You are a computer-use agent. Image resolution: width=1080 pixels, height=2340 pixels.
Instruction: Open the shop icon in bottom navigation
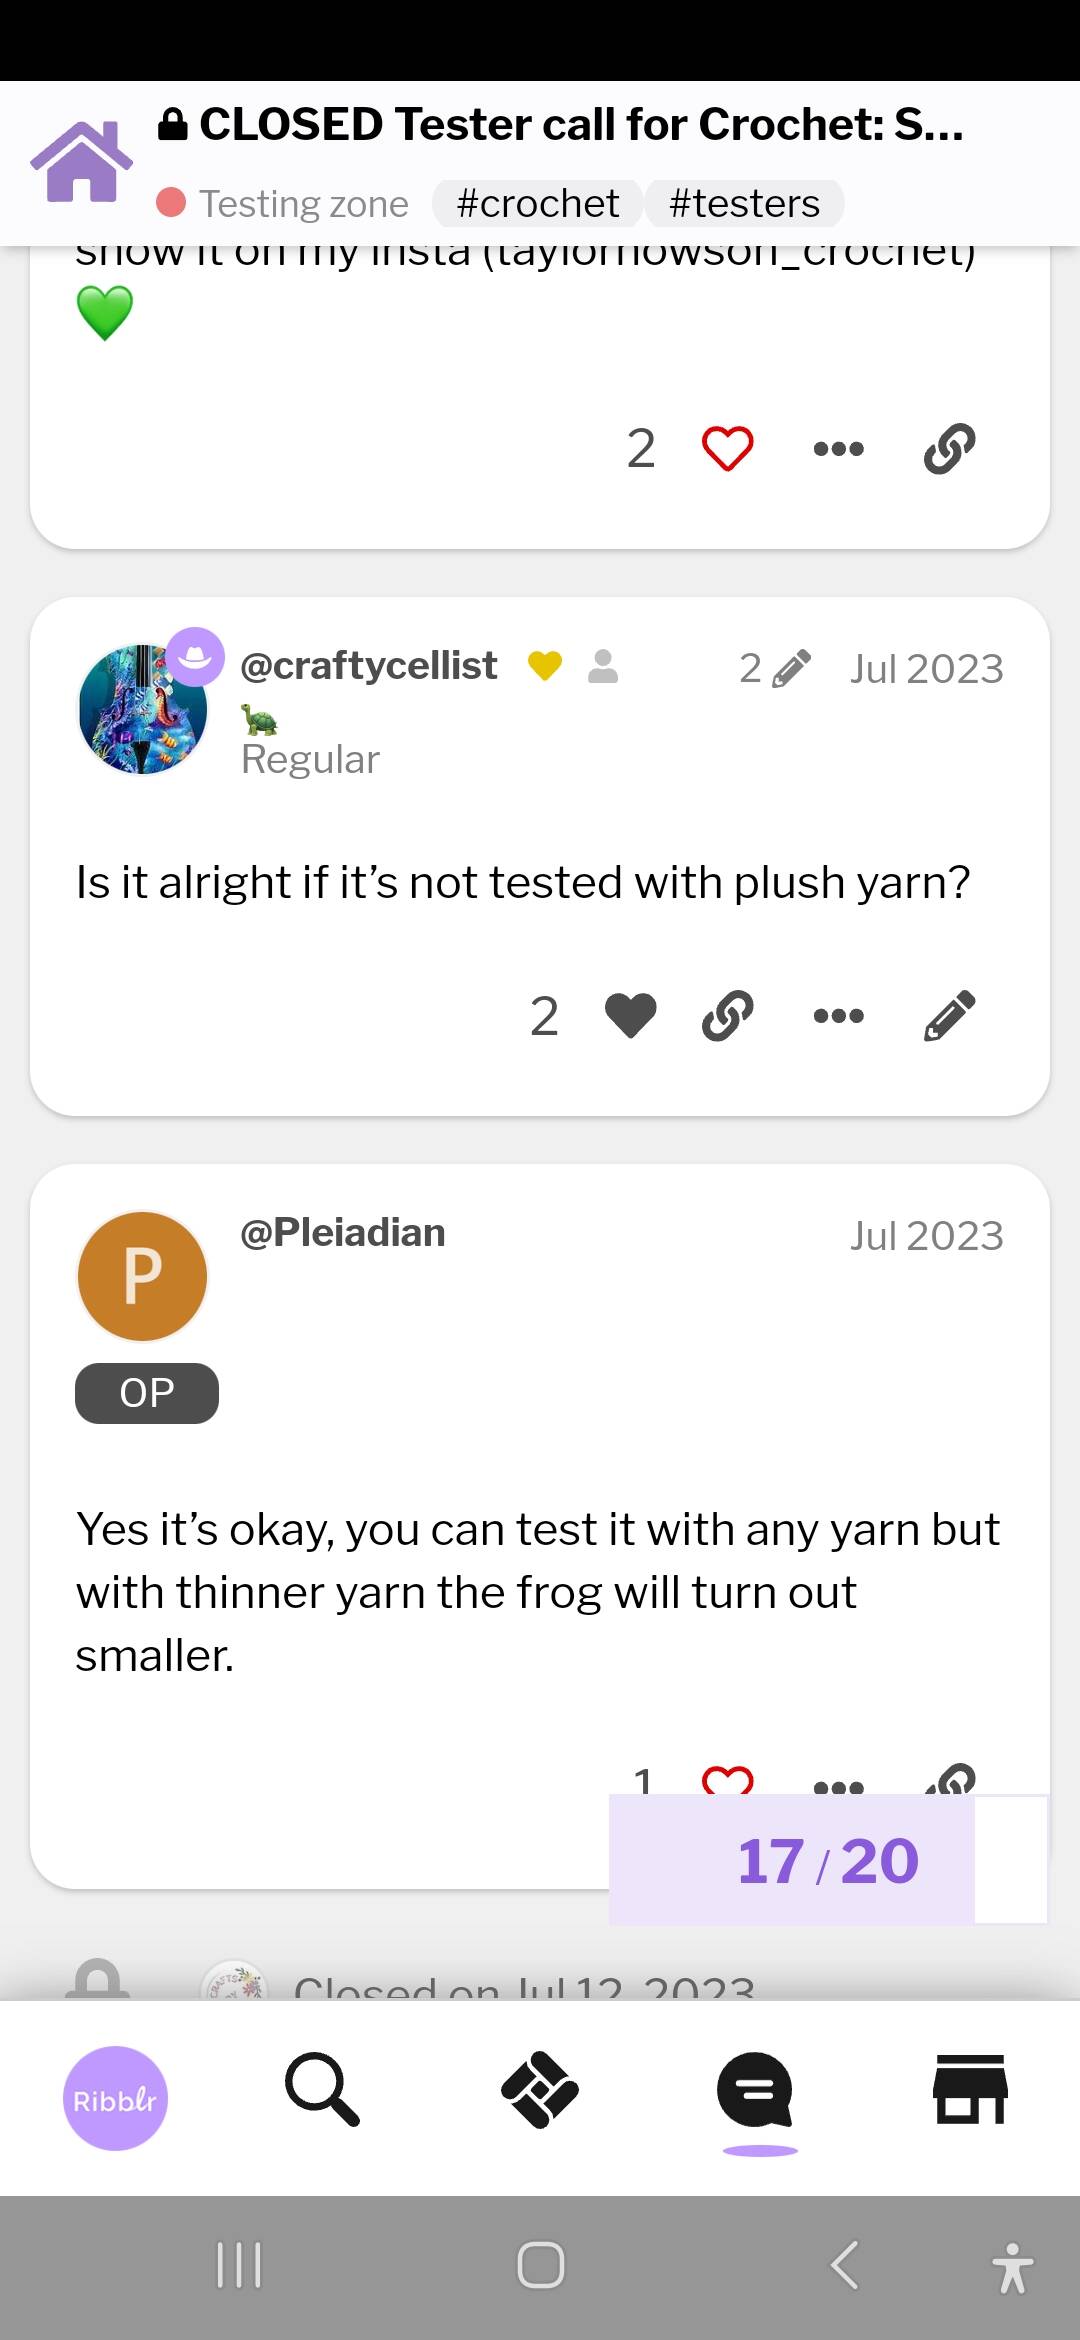tap(969, 2090)
